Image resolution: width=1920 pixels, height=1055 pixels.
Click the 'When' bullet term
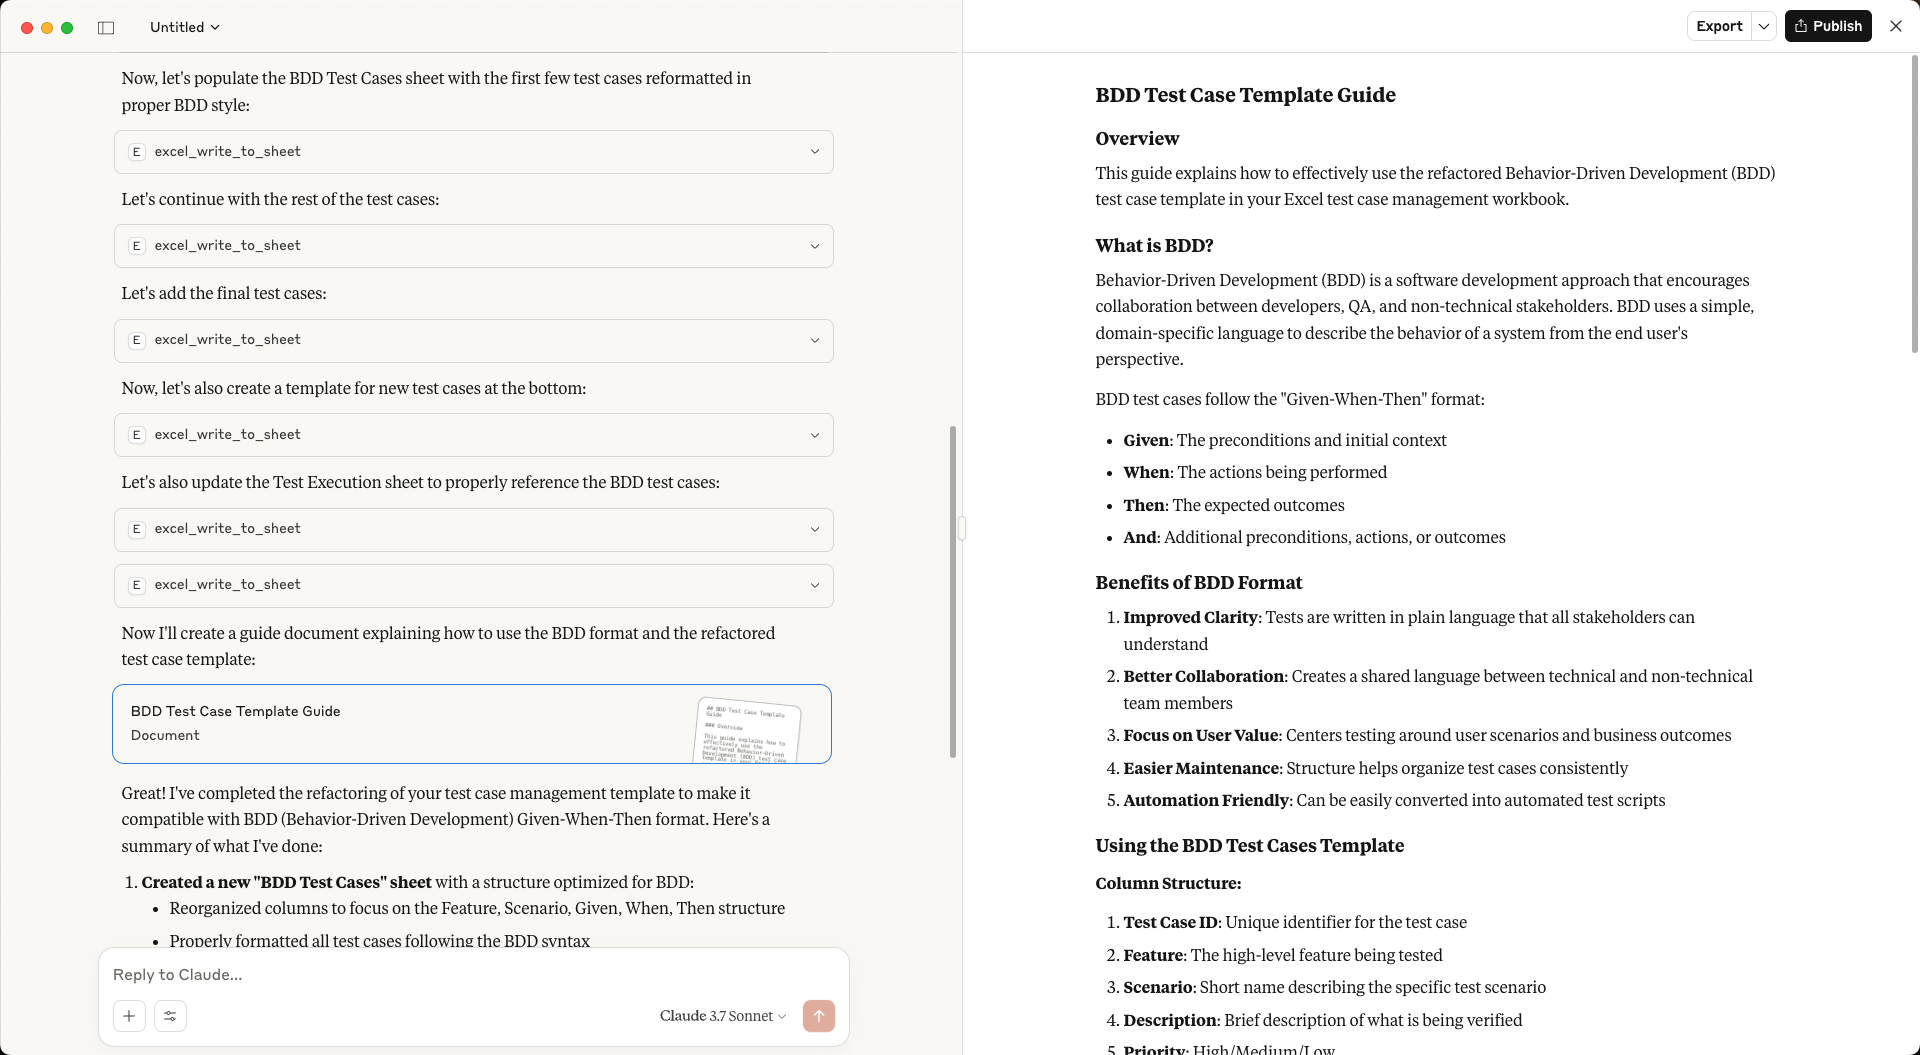[1146, 472]
